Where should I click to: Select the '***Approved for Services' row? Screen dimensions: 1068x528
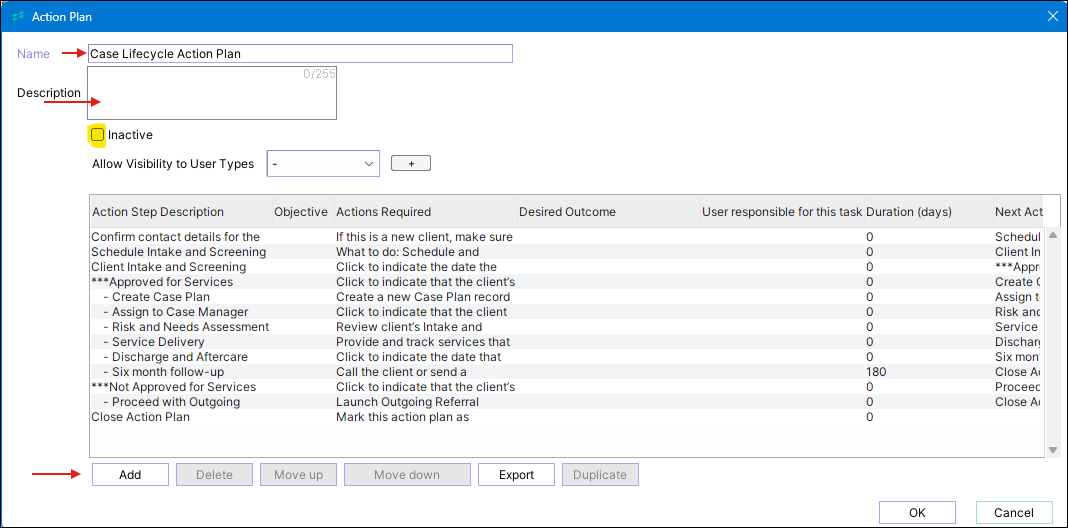566,282
